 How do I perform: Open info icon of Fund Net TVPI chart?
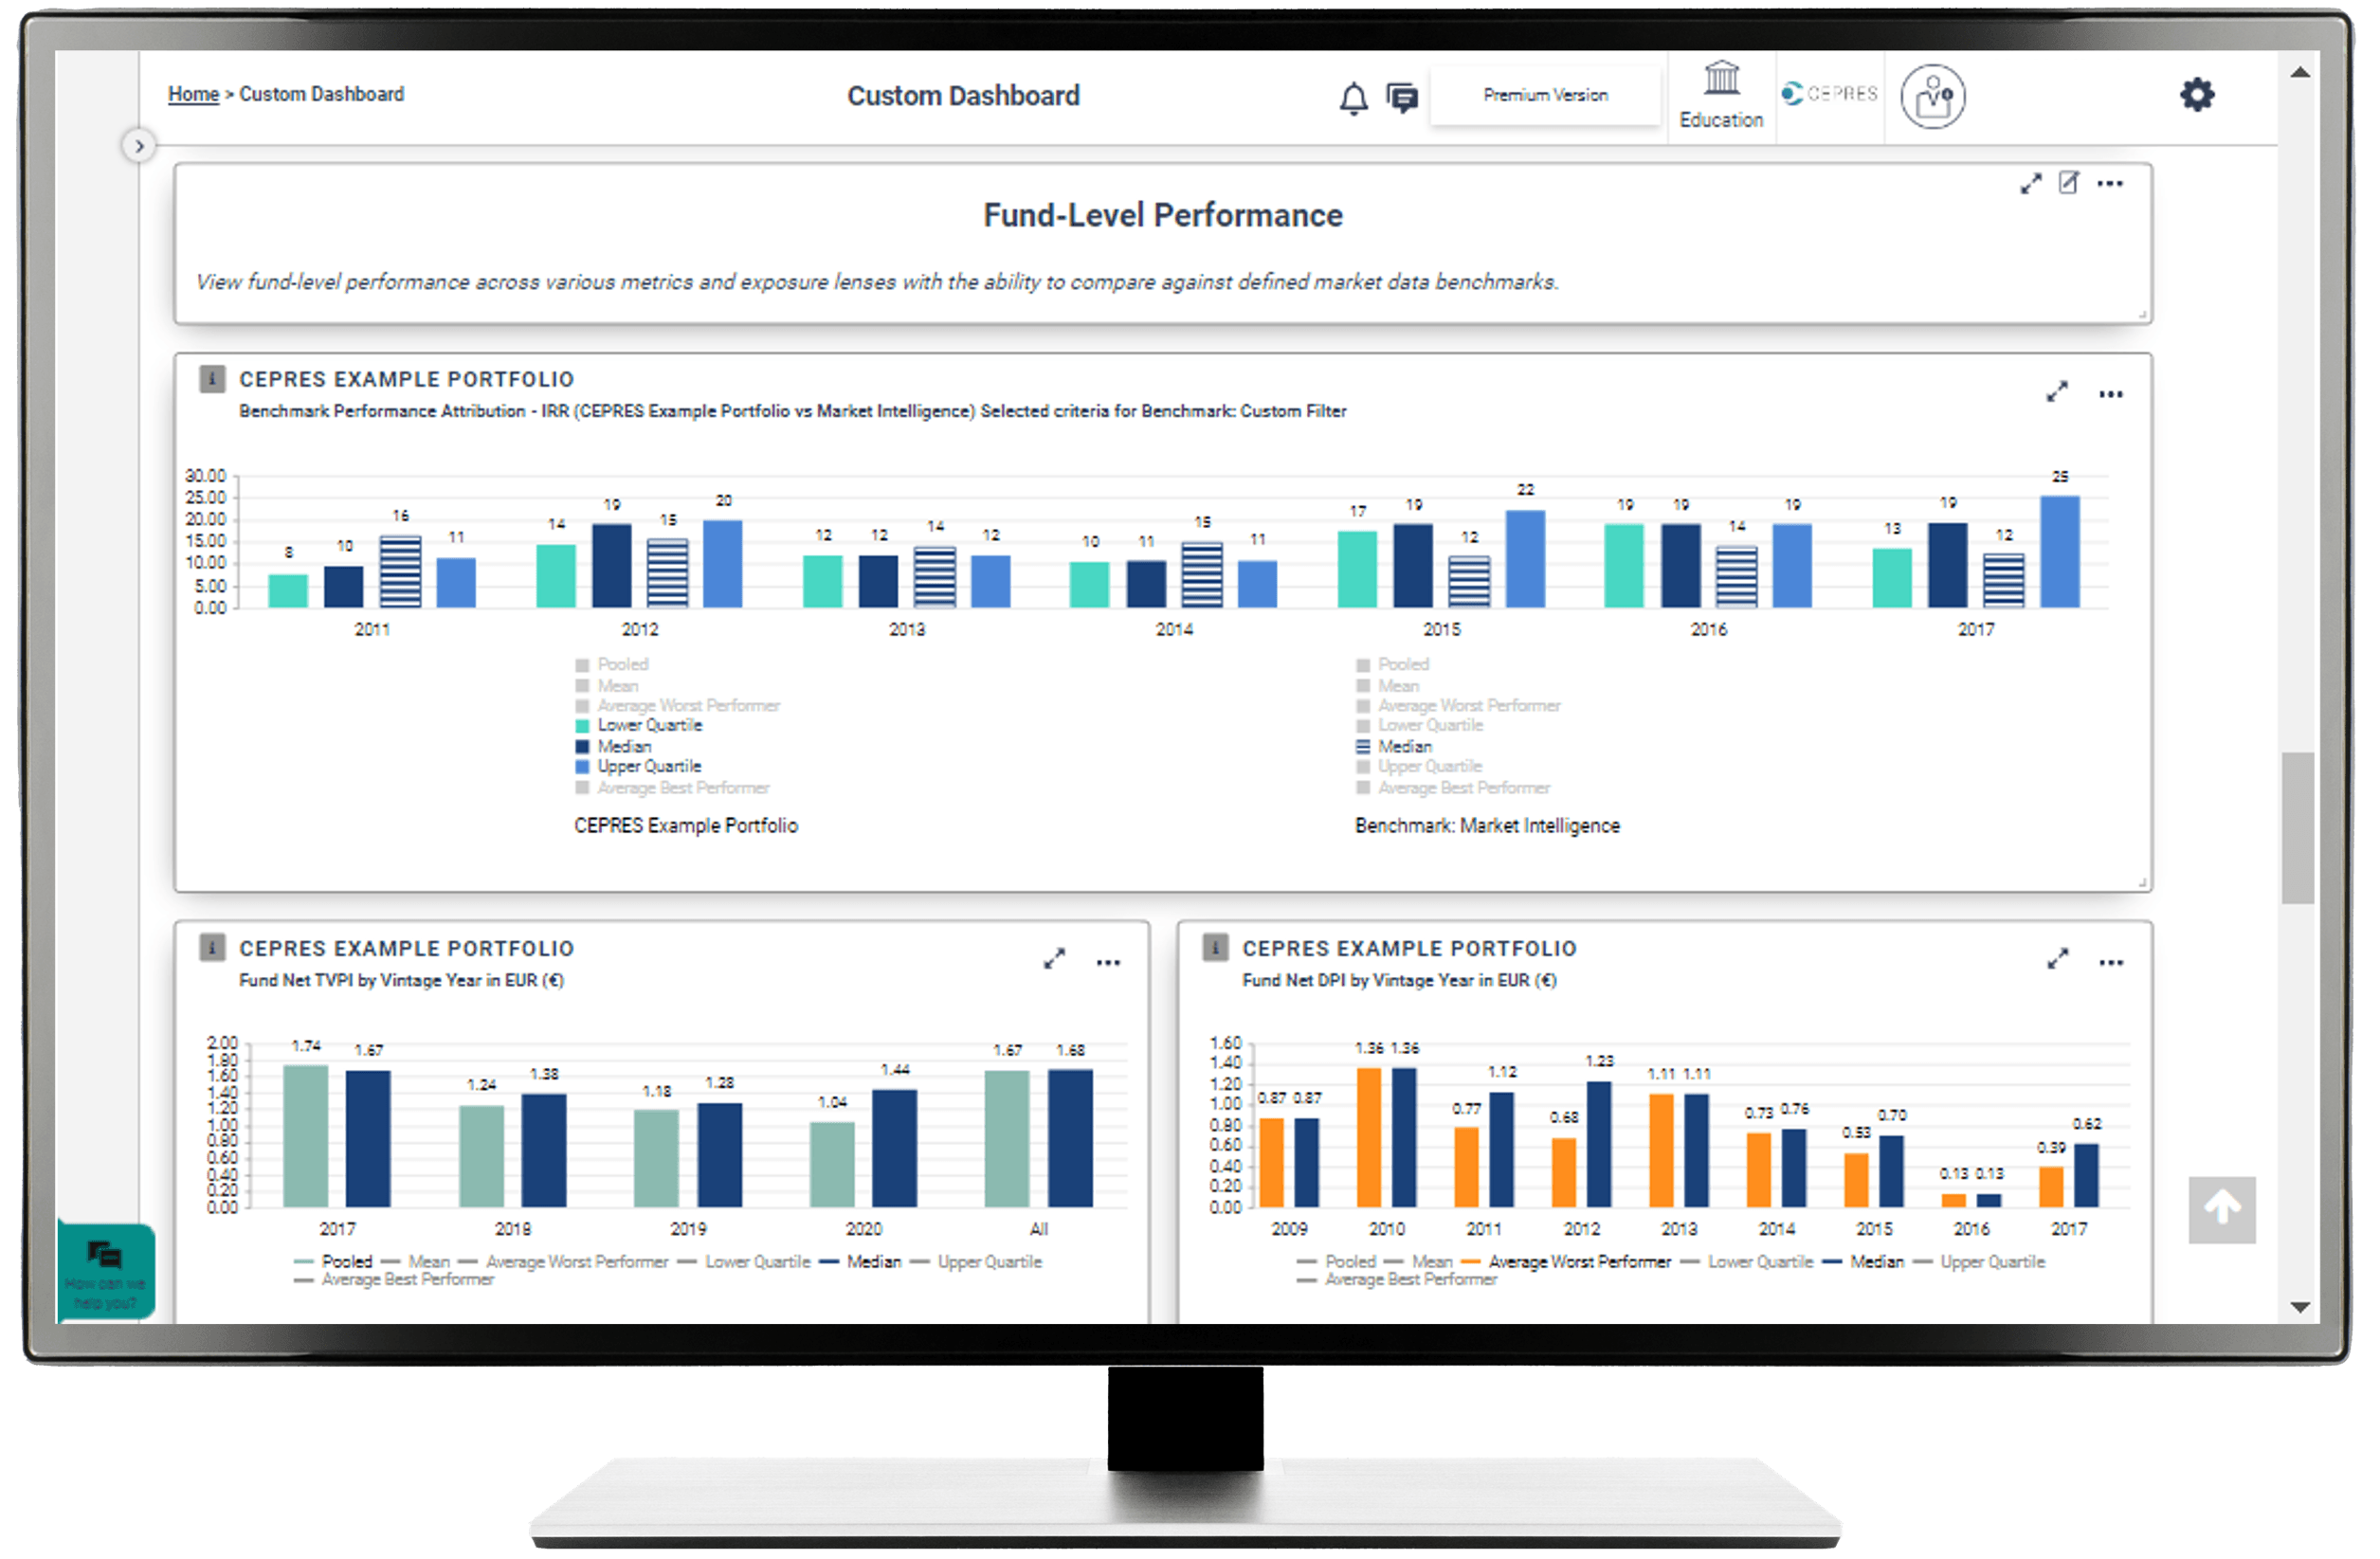pyautogui.click(x=212, y=948)
